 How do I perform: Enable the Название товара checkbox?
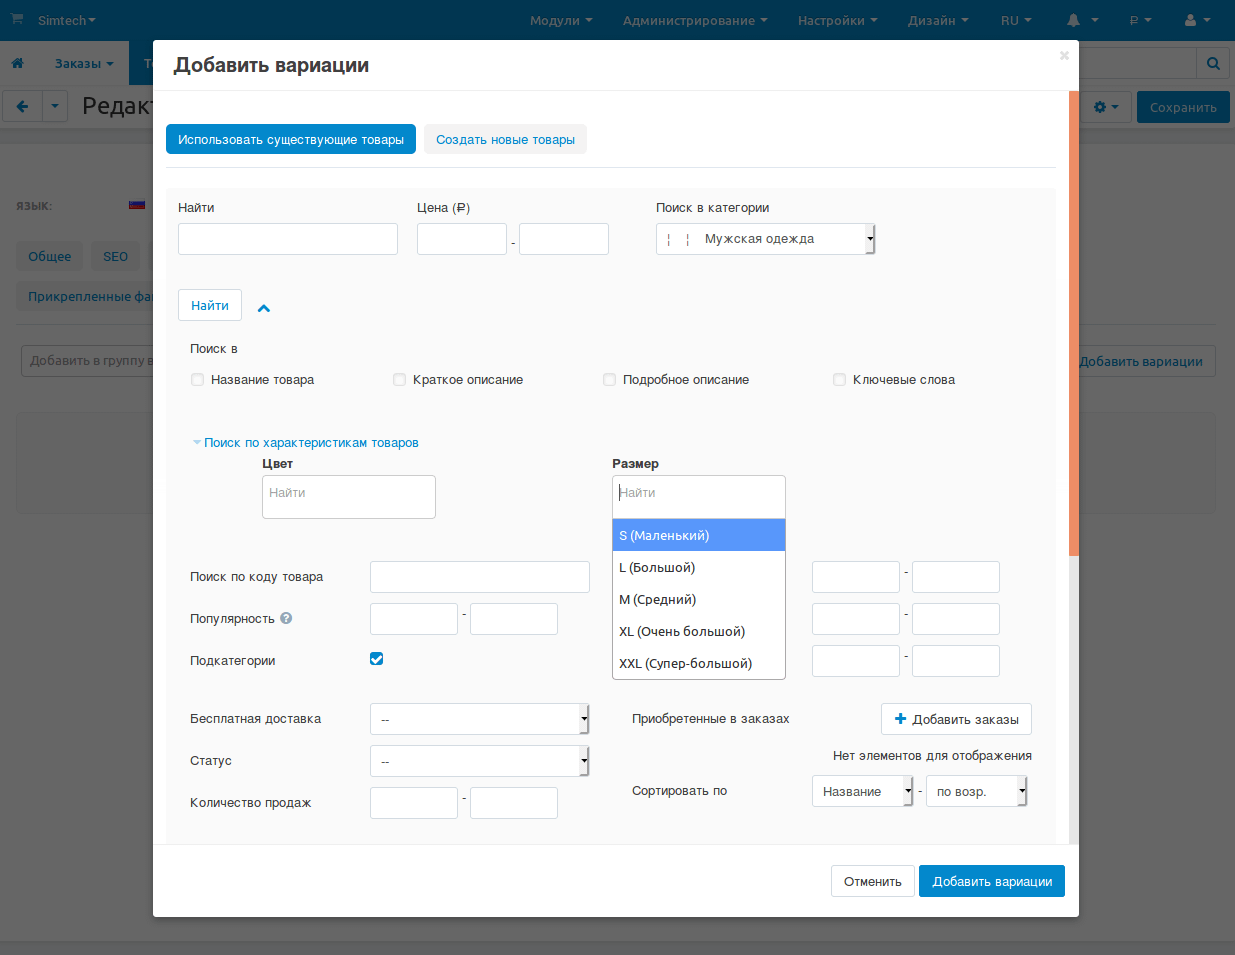click(198, 380)
